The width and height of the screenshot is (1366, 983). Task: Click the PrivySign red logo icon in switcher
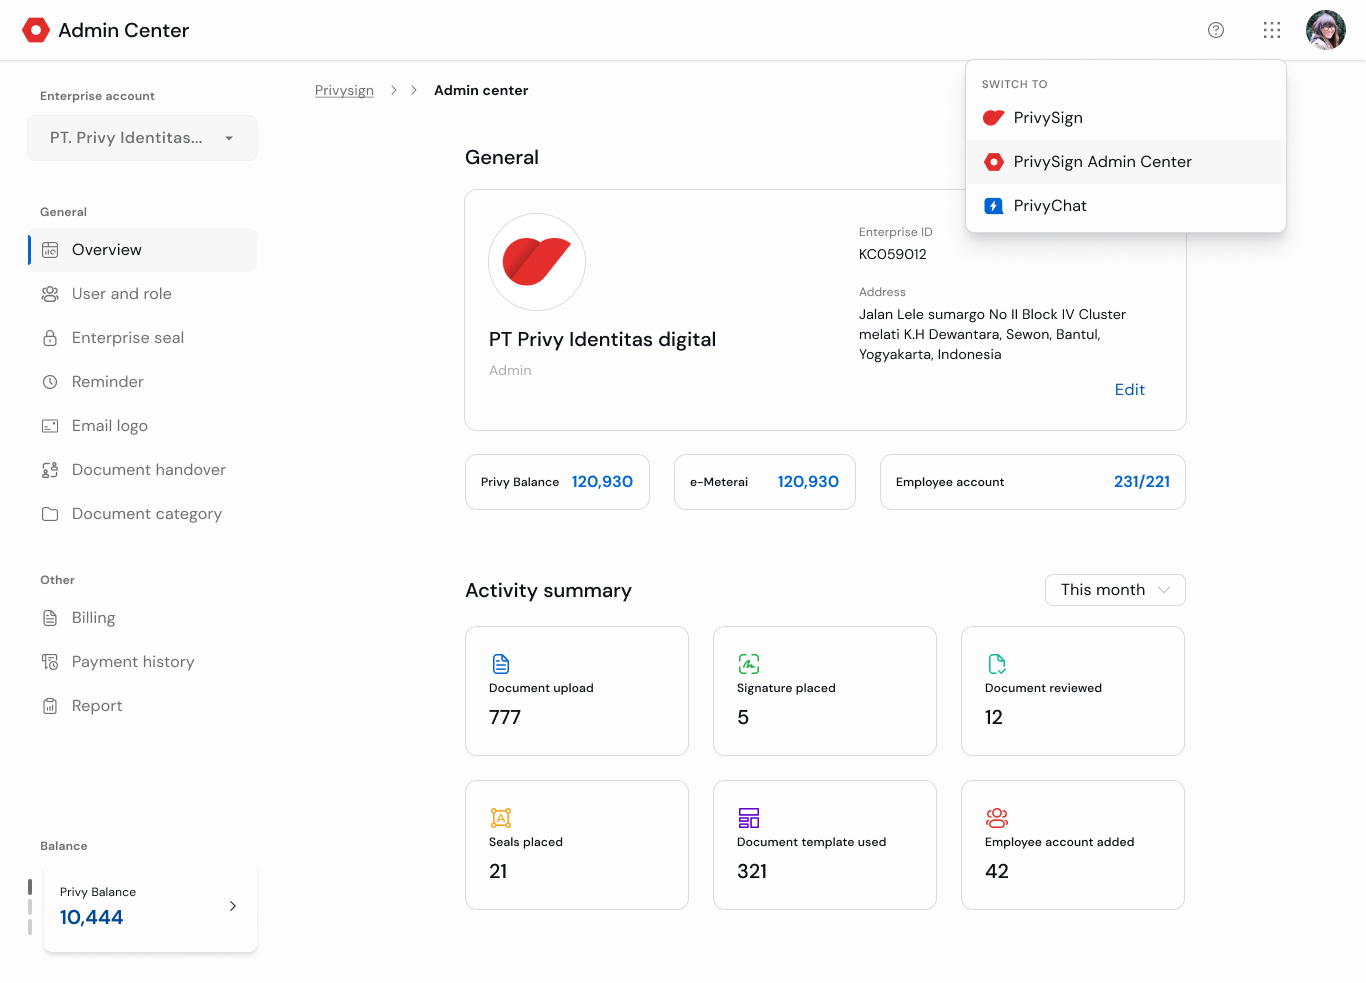coord(994,118)
